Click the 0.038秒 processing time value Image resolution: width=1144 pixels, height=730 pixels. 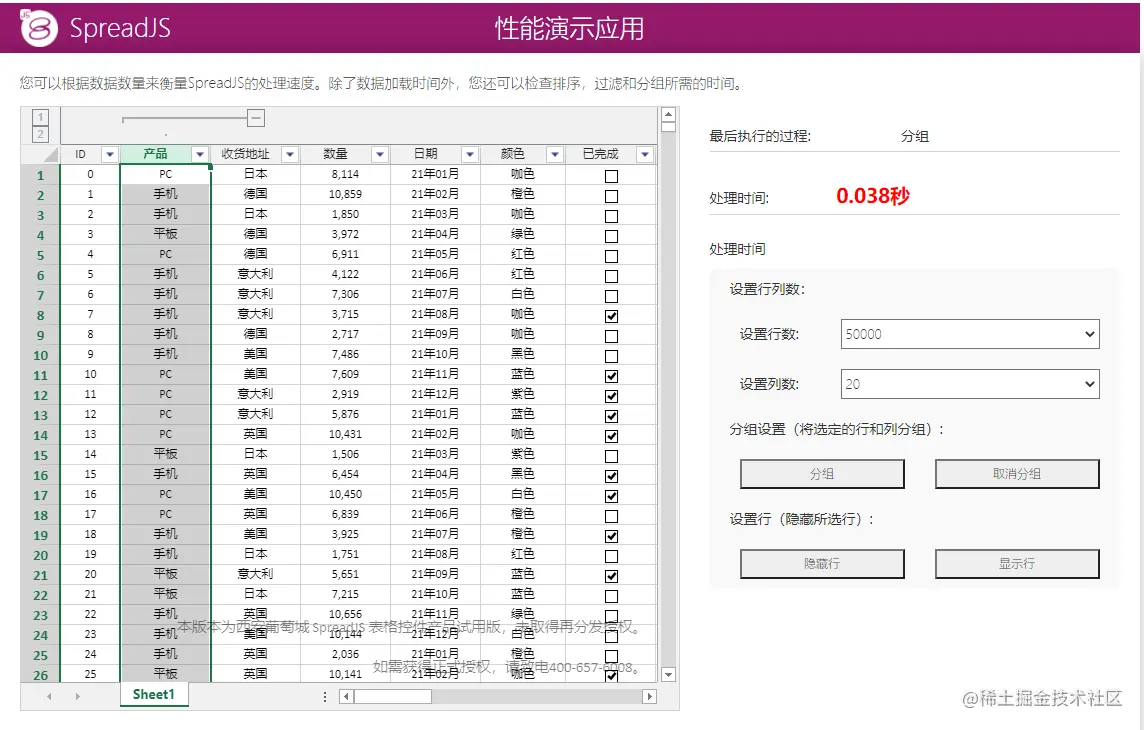[x=873, y=195]
